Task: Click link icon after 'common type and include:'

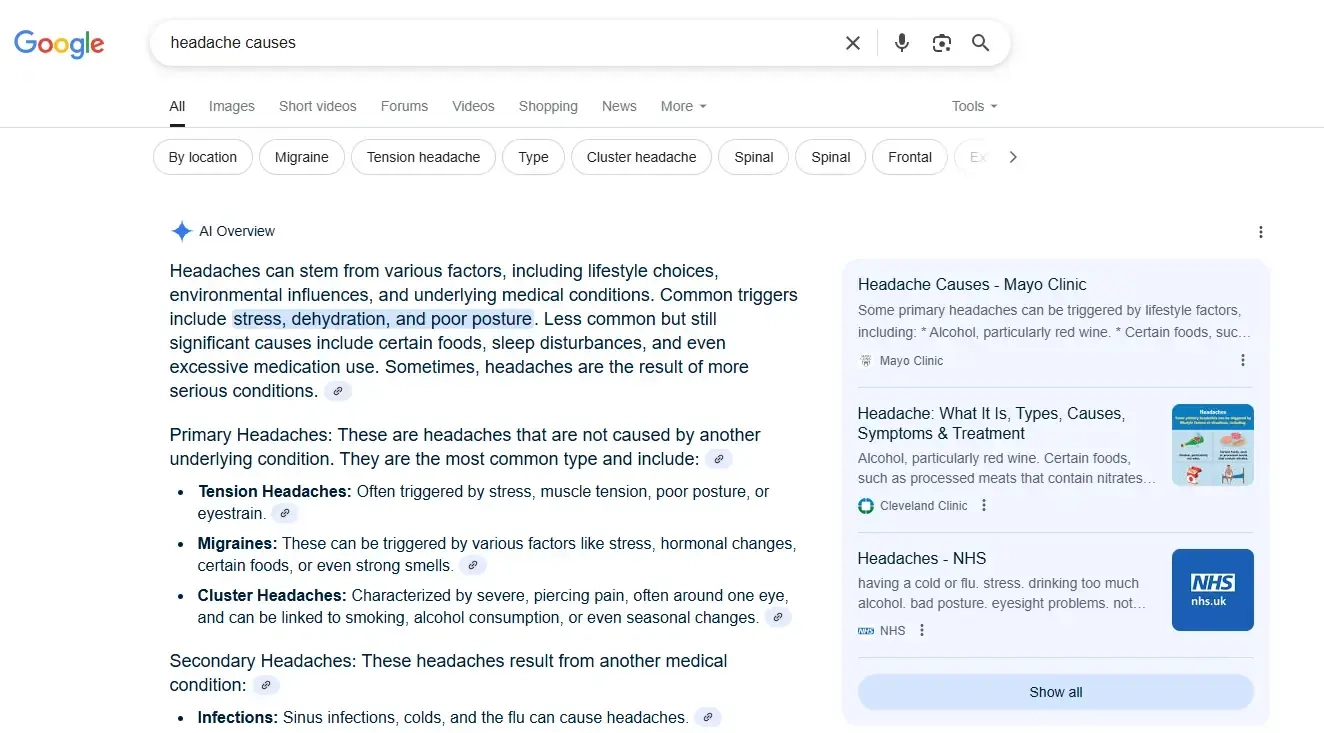Action: [x=719, y=459]
